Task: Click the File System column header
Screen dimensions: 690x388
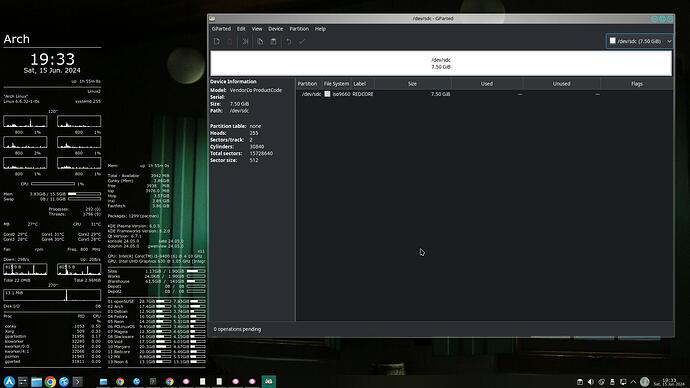Action: tap(336, 84)
